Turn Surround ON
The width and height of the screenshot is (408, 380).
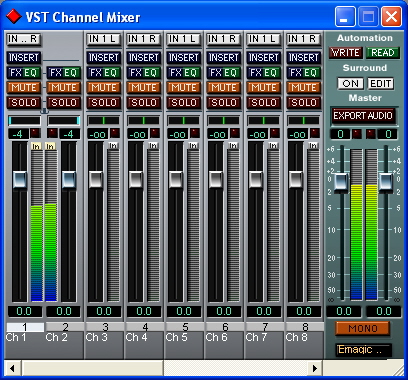[350, 83]
